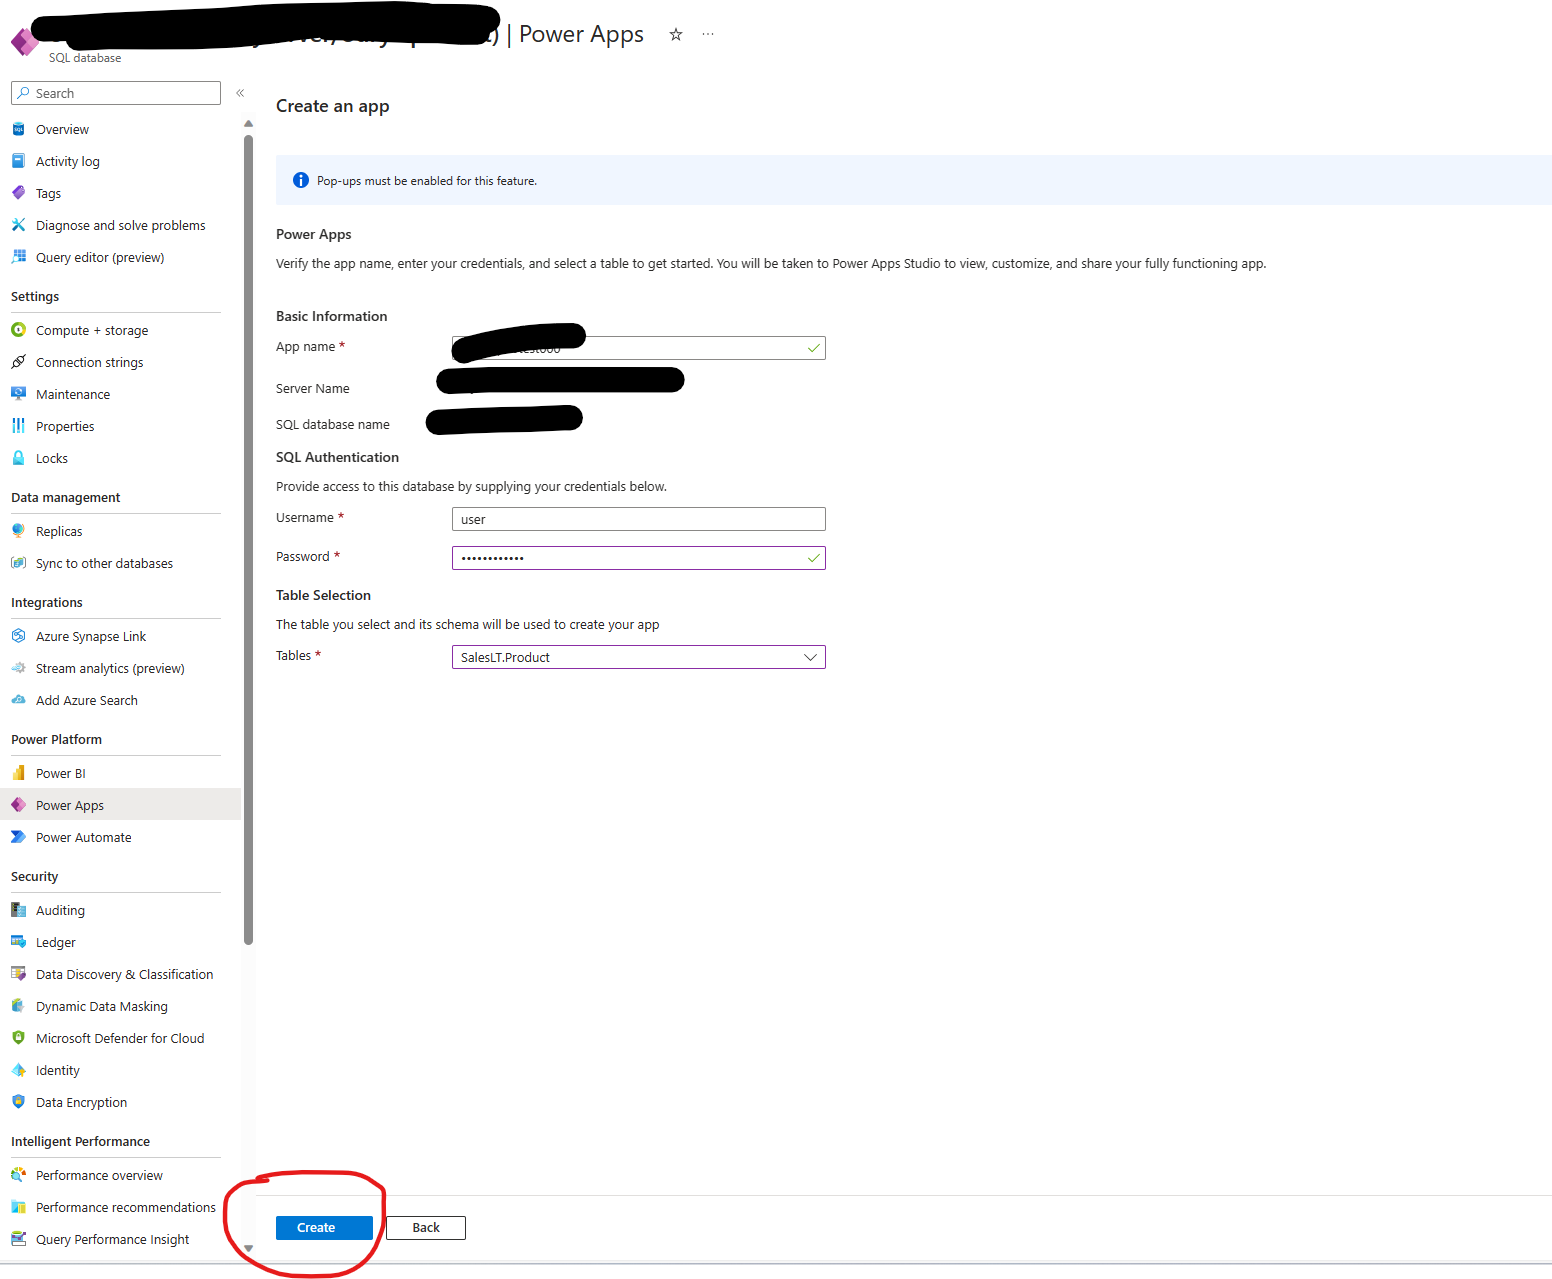The image size is (1552, 1279).
Task: Click the App name field
Action: coord(639,348)
